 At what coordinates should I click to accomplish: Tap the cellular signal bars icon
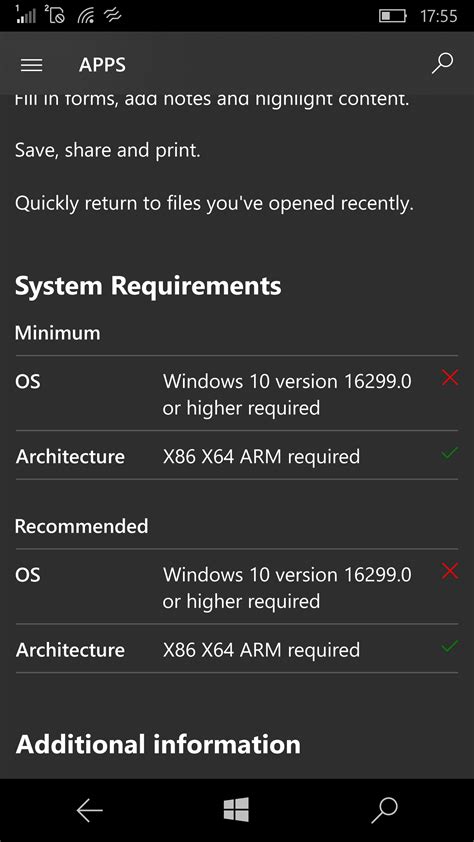25,16
